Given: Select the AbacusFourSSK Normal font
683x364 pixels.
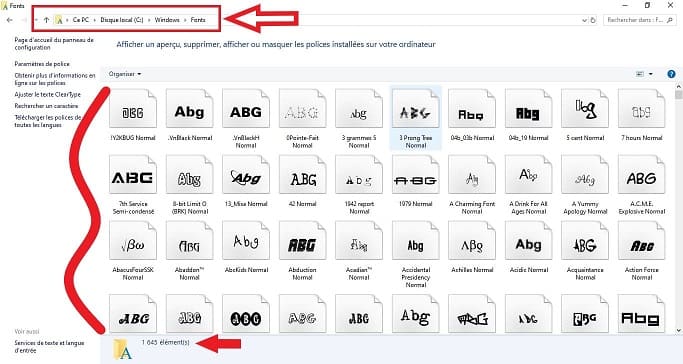Looking at the screenshot, I should pos(133,241).
